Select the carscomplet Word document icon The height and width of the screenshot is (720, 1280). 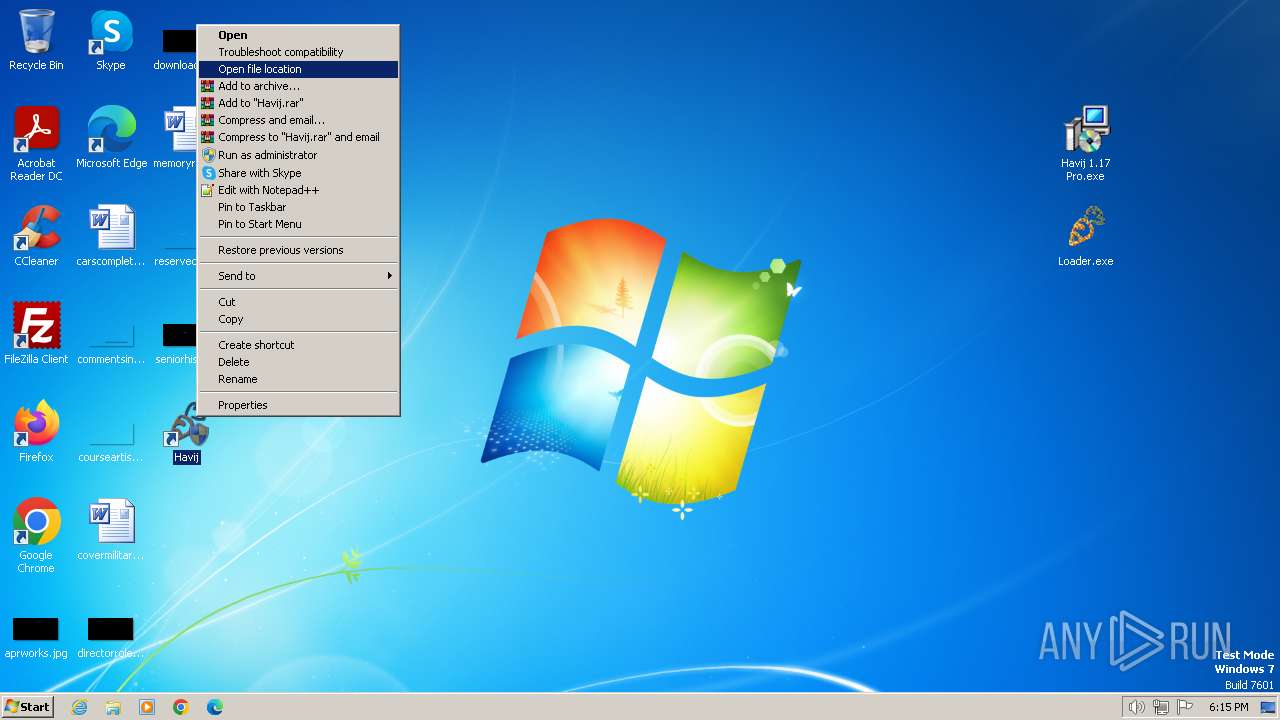click(111, 236)
